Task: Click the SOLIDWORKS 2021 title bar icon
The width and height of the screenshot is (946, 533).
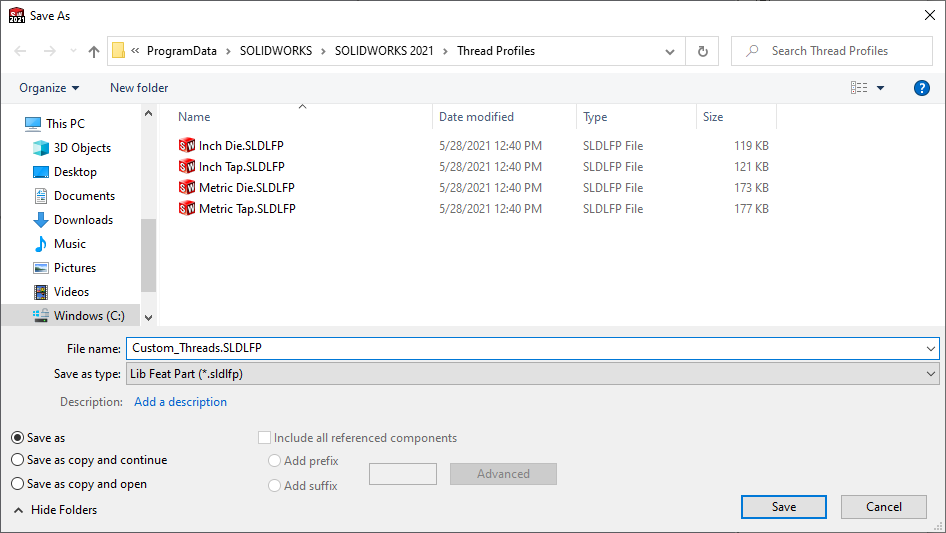Action: click(17, 16)
